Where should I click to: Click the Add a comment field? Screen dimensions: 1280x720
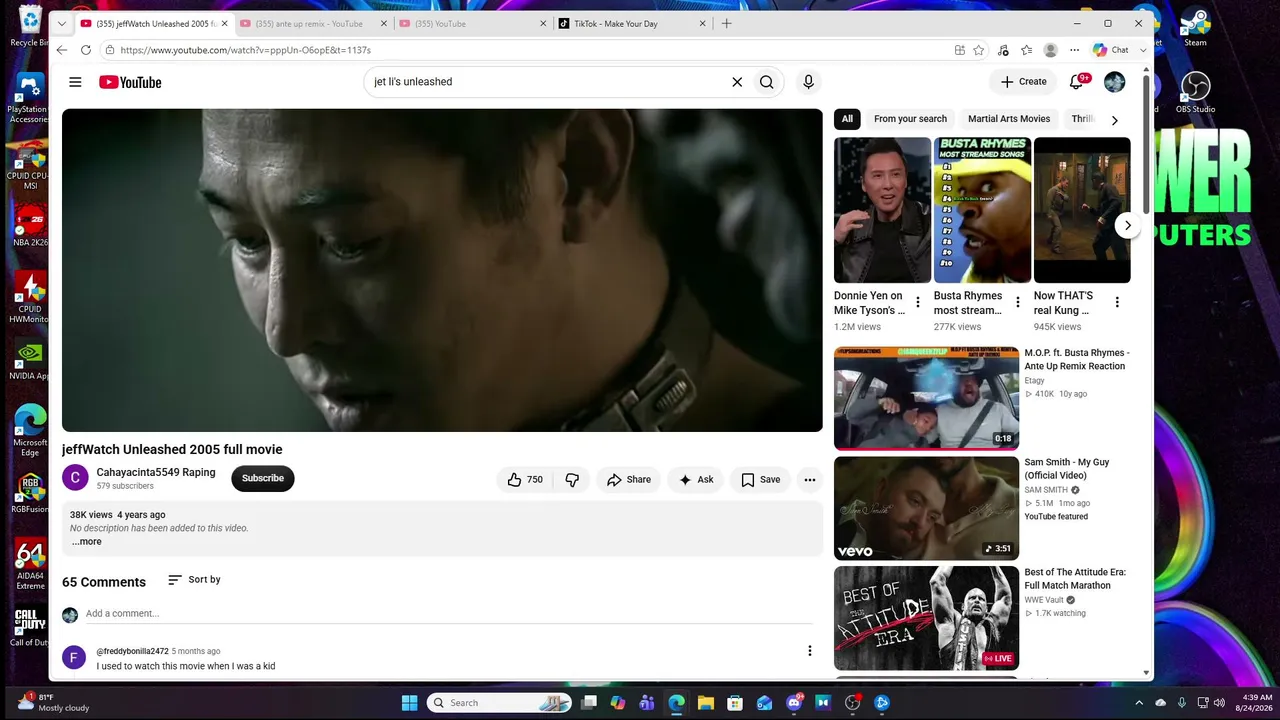point(449,614)
